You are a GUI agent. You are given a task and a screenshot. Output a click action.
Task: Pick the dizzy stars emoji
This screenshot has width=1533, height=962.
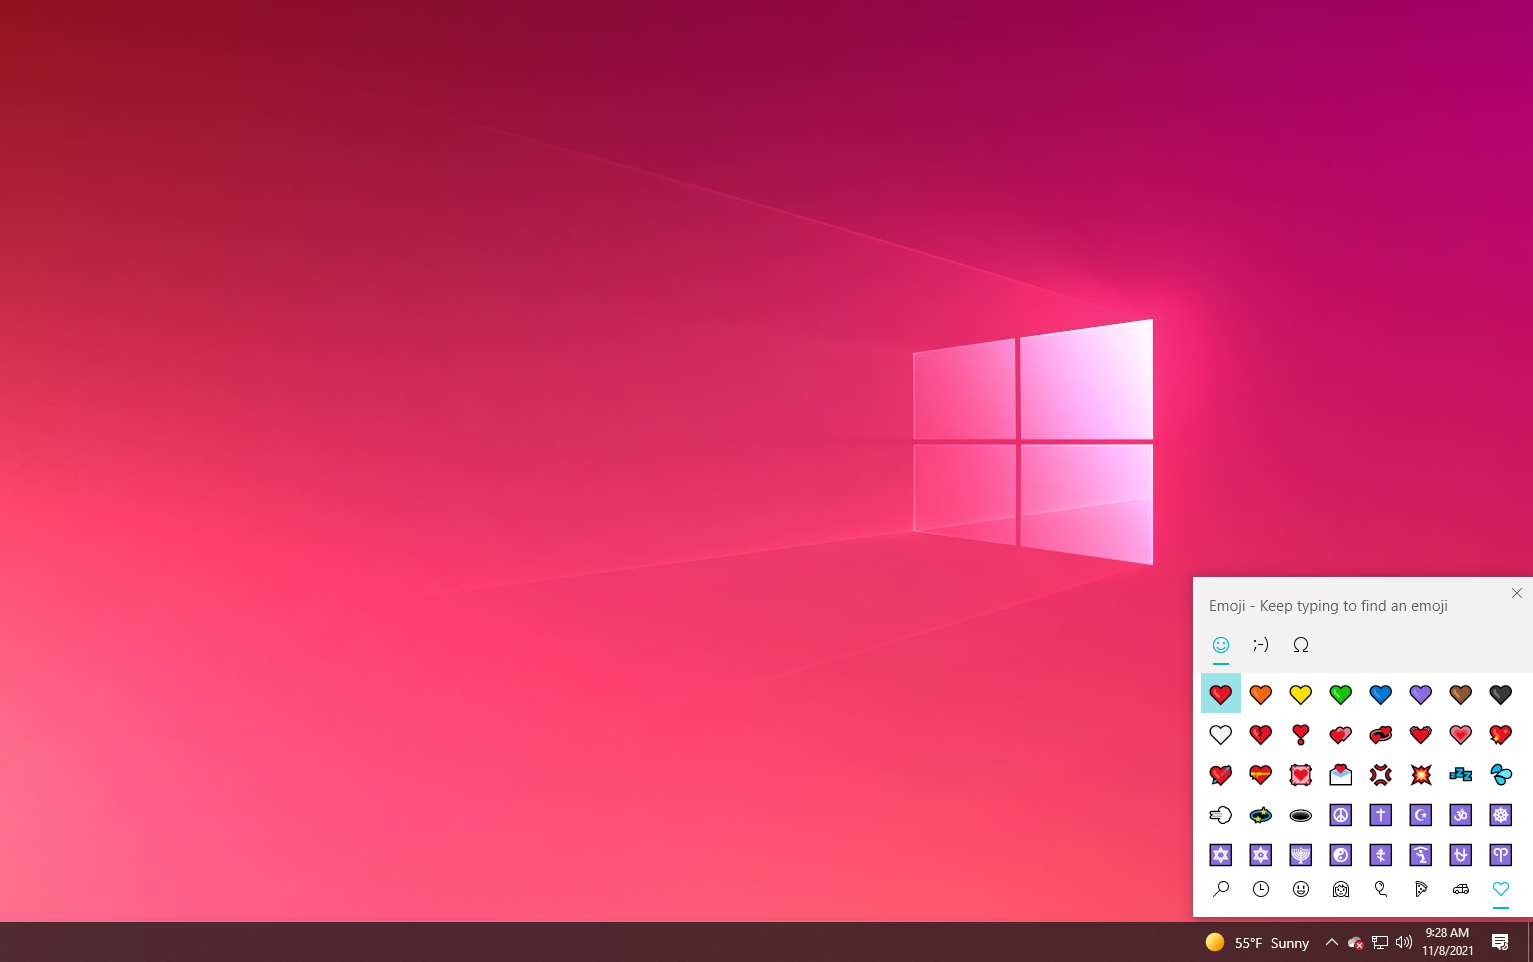coord(1261,815)
